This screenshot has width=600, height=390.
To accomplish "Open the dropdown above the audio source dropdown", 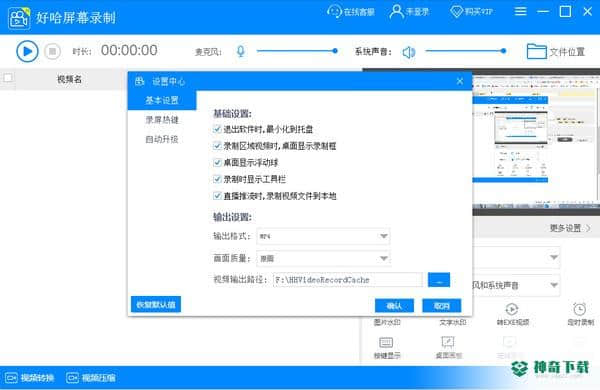I will pos(516,257).
